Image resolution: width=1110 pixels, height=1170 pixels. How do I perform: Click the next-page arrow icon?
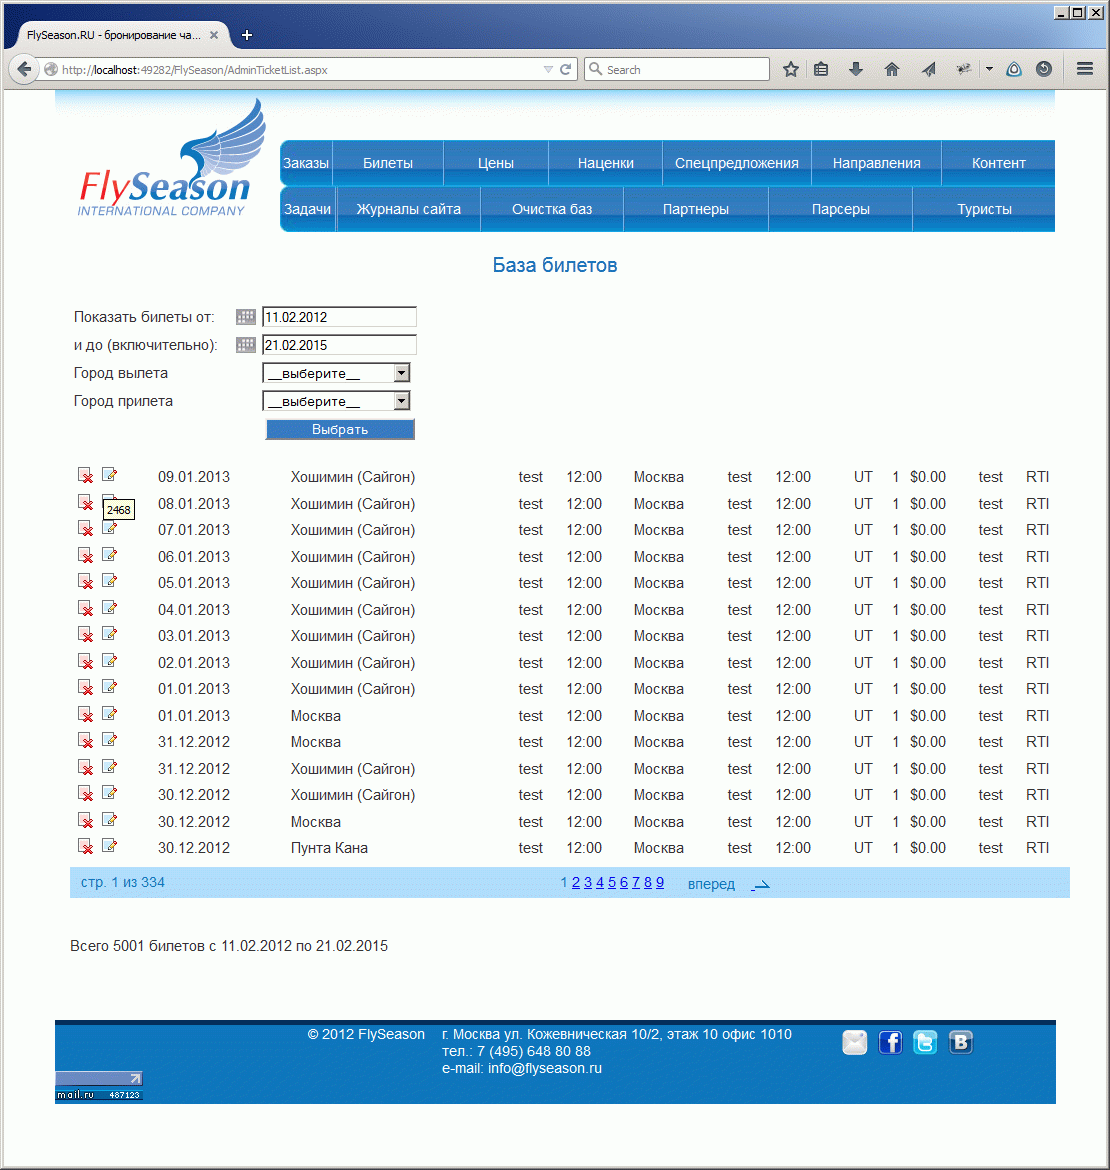(x=760, y=885)
